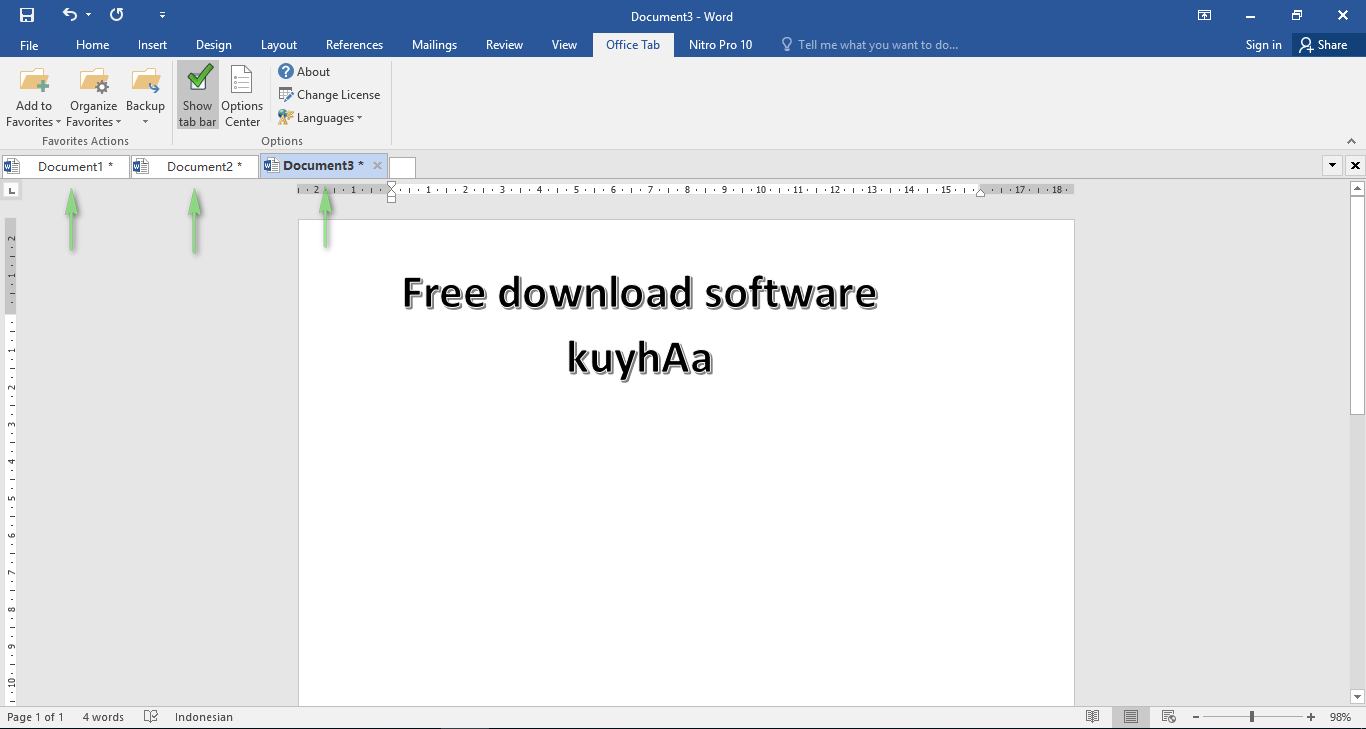Collapse the ribbon with the chevron

tap(1352, 141)
